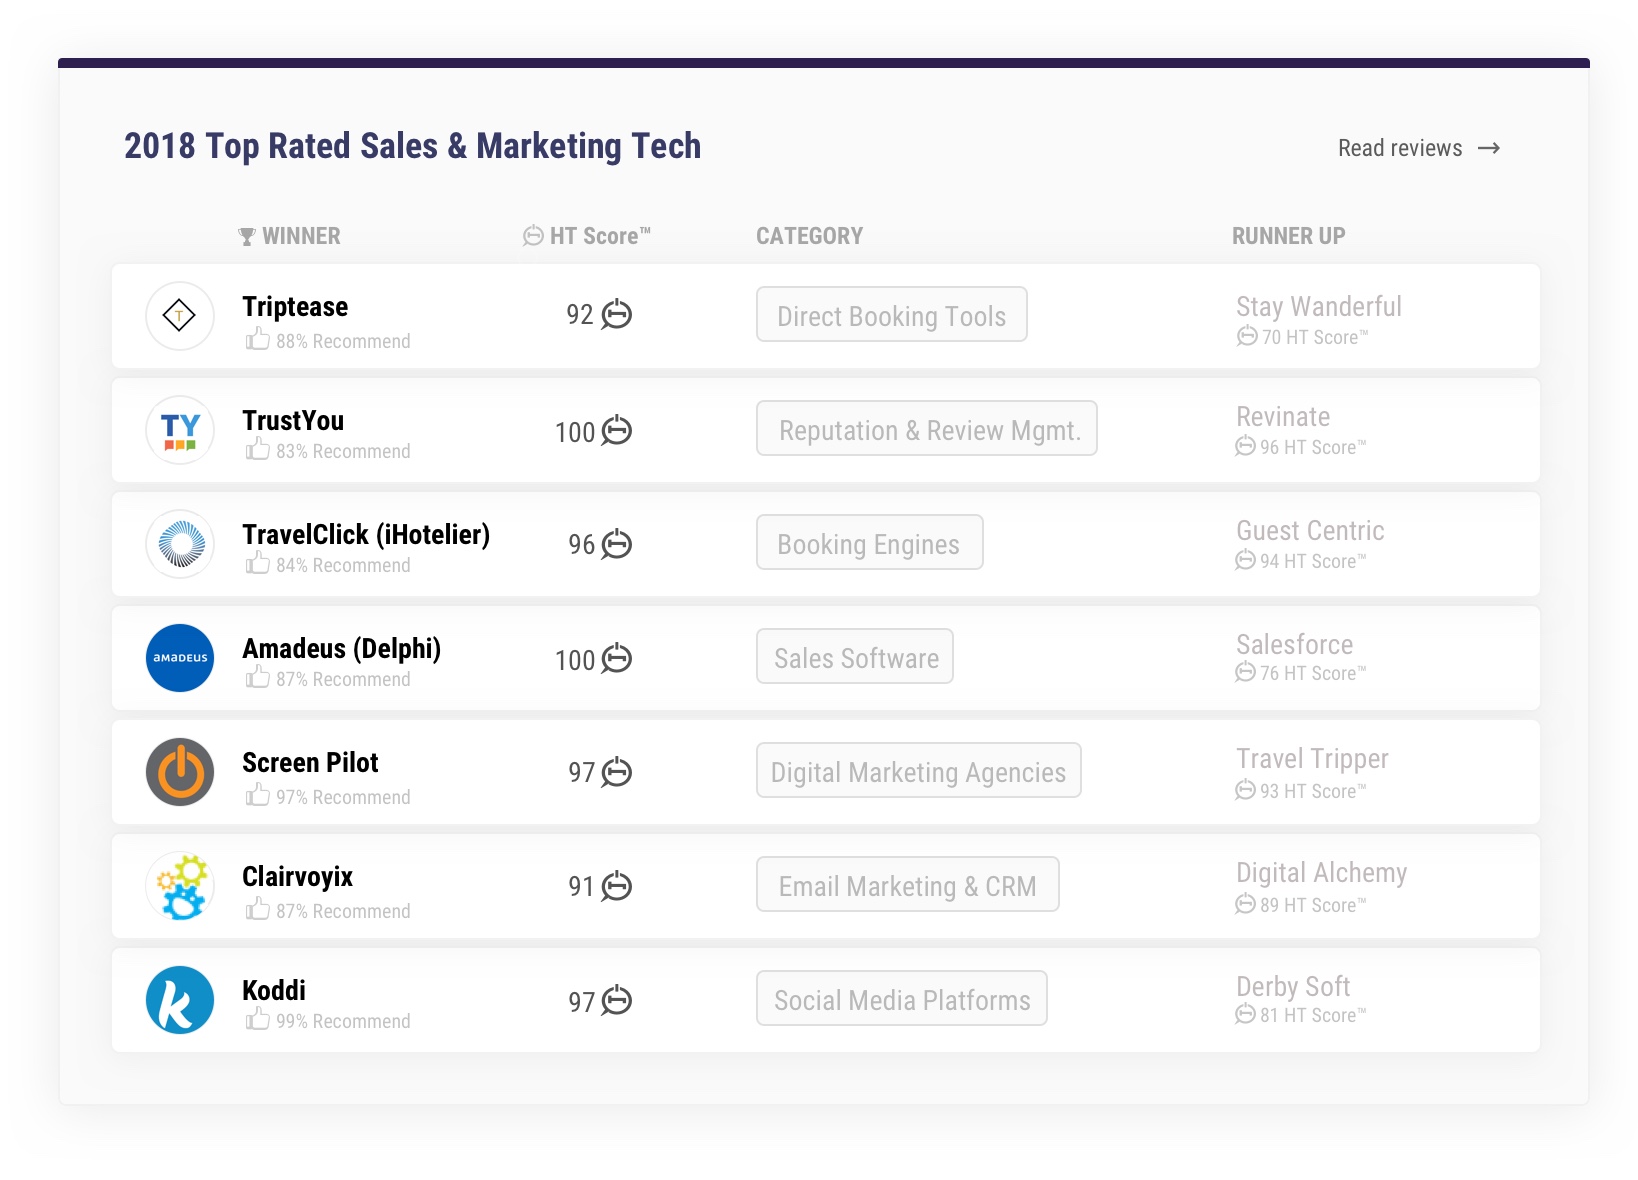Screen dimensions: 1638x1180
Task: Click the 88% Recommend text
Action: (343, 342)
